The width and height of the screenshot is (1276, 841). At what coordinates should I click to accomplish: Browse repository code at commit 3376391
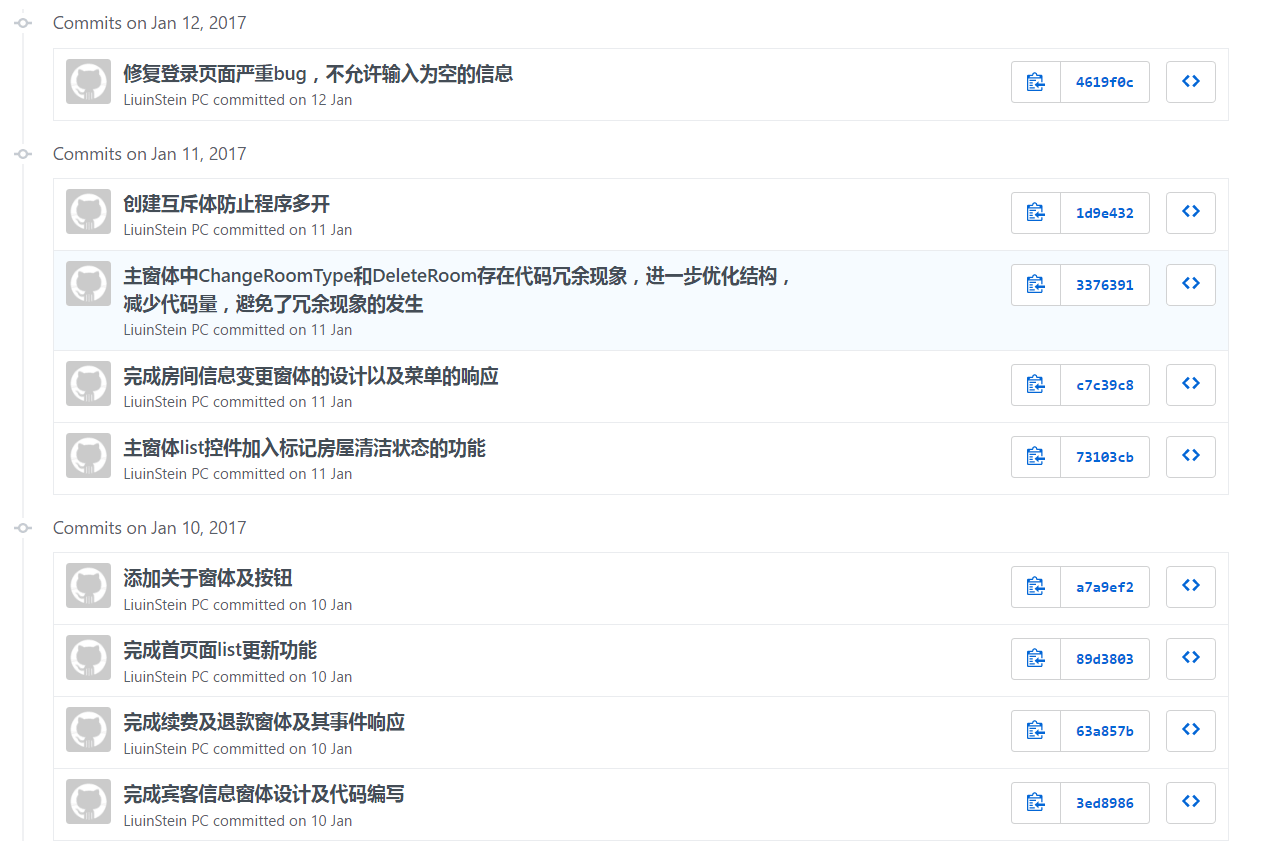click(x=1190, y=284)
